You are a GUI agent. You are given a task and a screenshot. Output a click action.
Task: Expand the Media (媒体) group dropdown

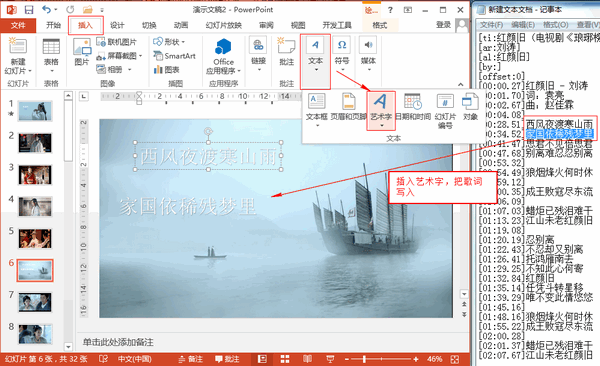368,56
